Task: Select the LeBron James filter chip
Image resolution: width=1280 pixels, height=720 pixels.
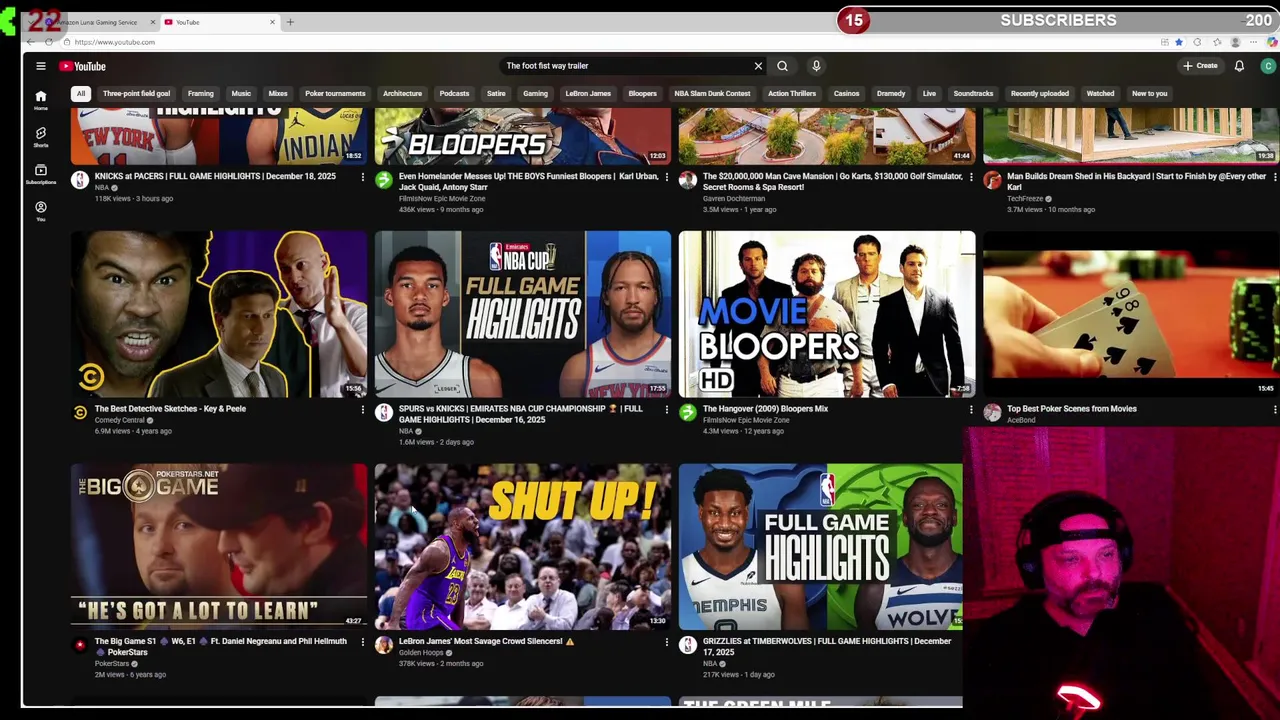Action: coord(588,94)
